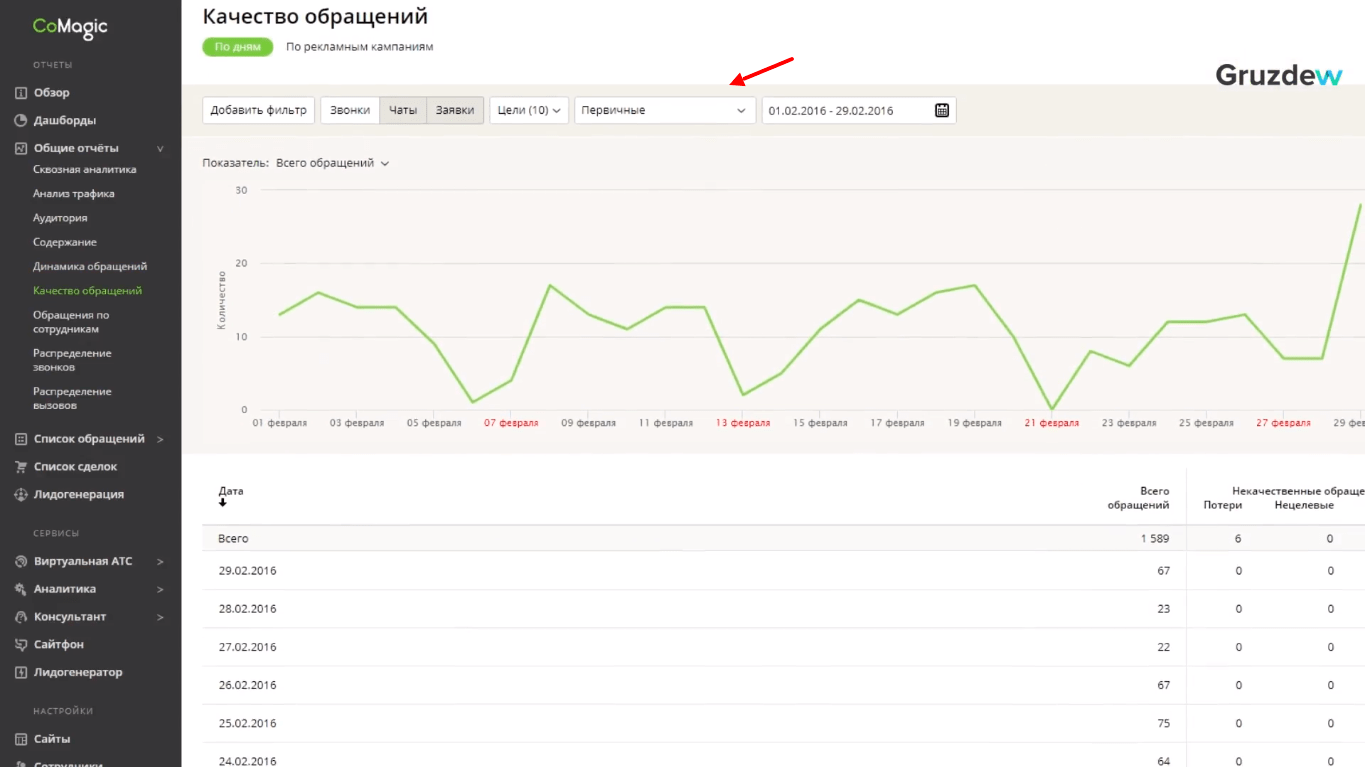Click the CoMagic logo
This screenshot has height=767, width=1365.
70,27
